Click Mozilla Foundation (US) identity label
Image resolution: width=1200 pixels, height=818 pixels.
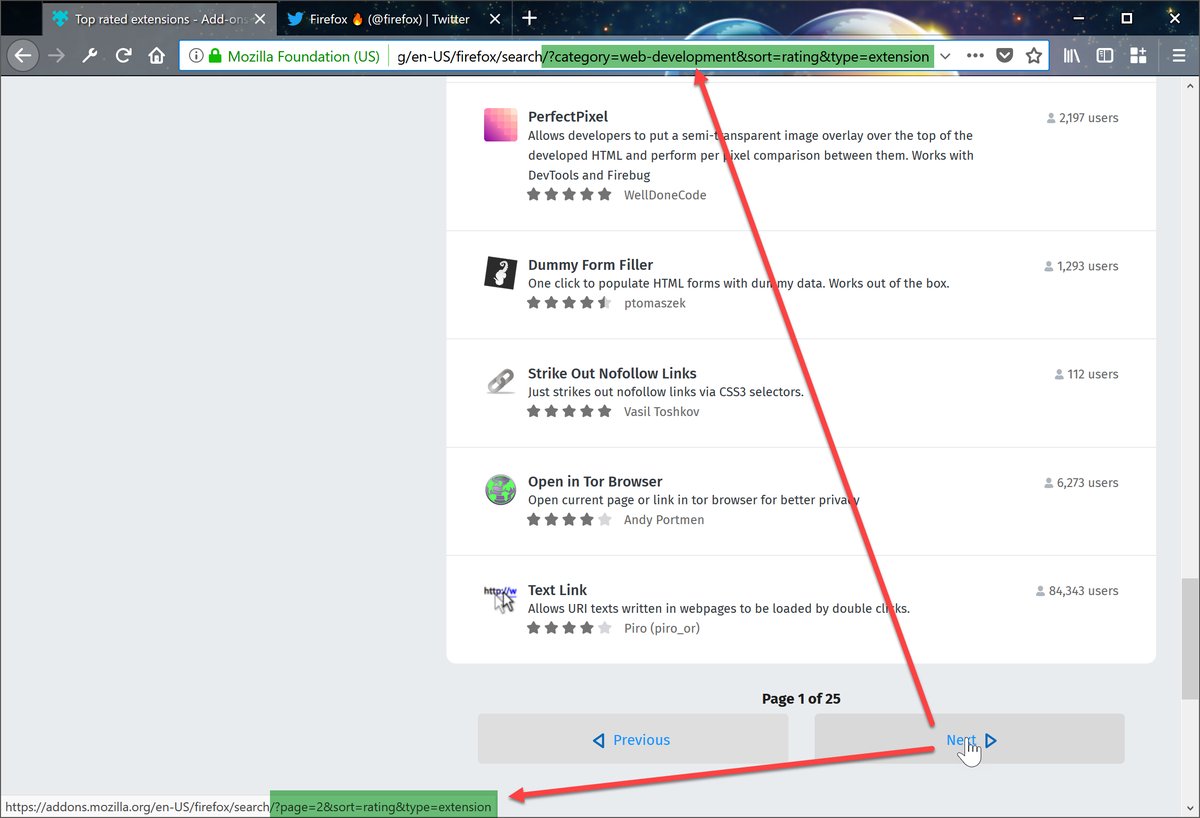coord(303,56)
